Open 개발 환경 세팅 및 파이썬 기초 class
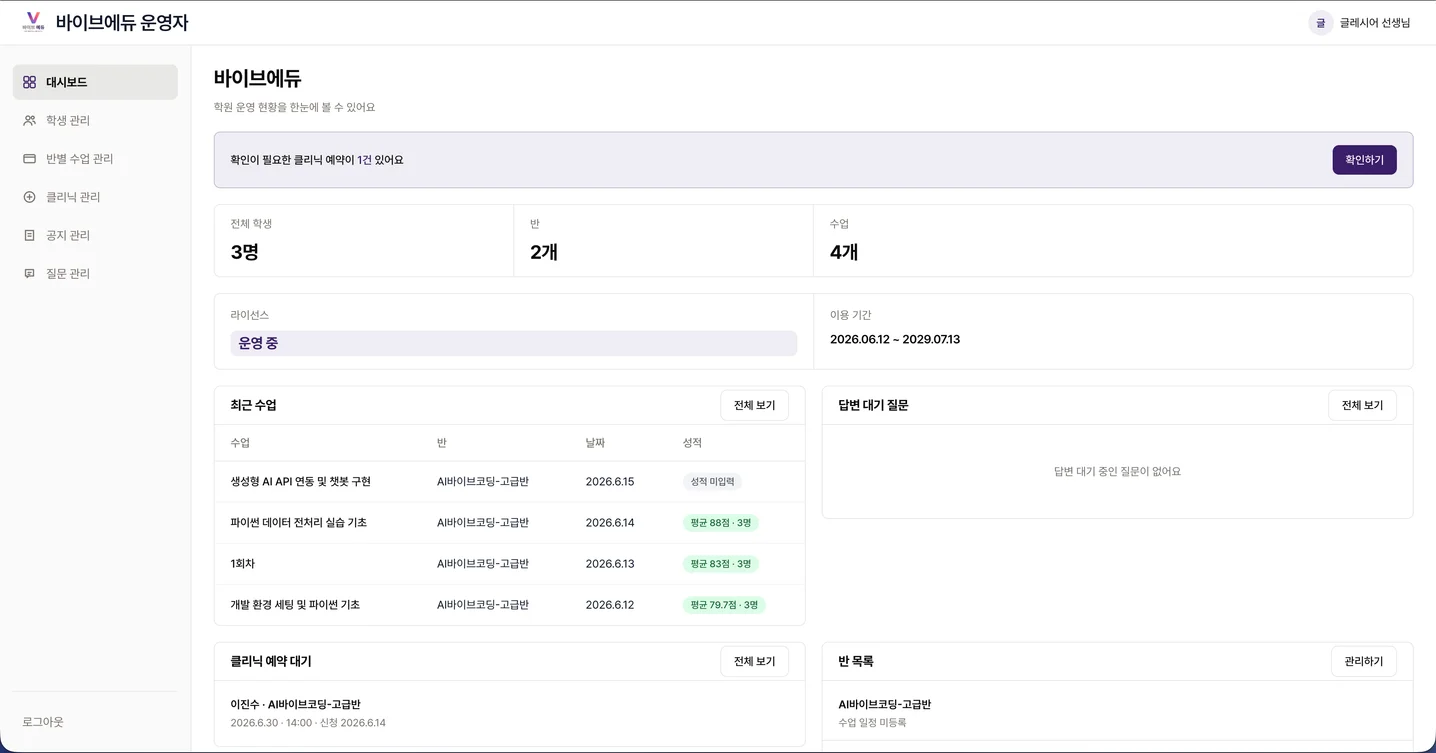This screenshot has height=753, width=1436. [295, 604]
